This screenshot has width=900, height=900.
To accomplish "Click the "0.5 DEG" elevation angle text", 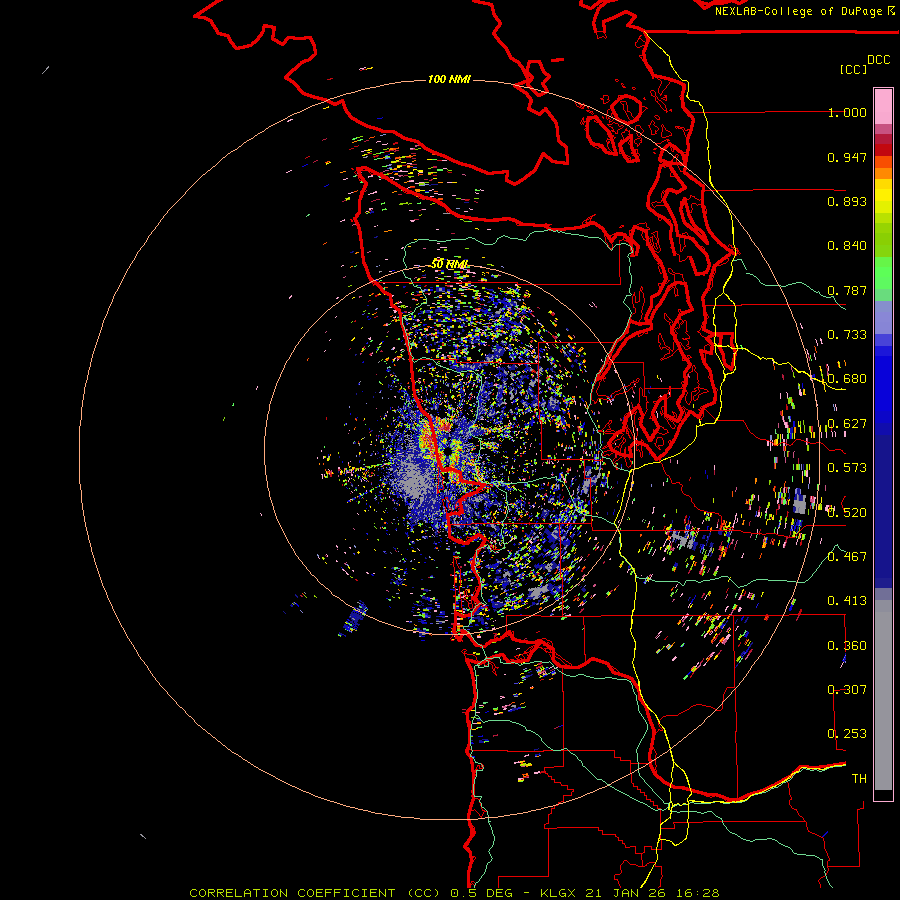I will click(x=481, y=893).
